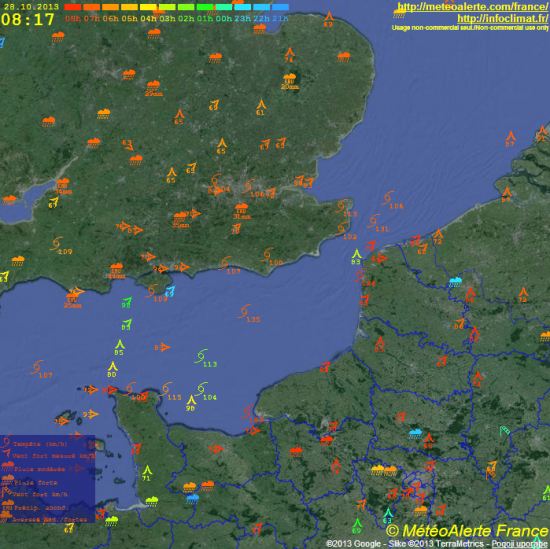Click the 08:17 time display
550x549 pixels.
[28, 20]
